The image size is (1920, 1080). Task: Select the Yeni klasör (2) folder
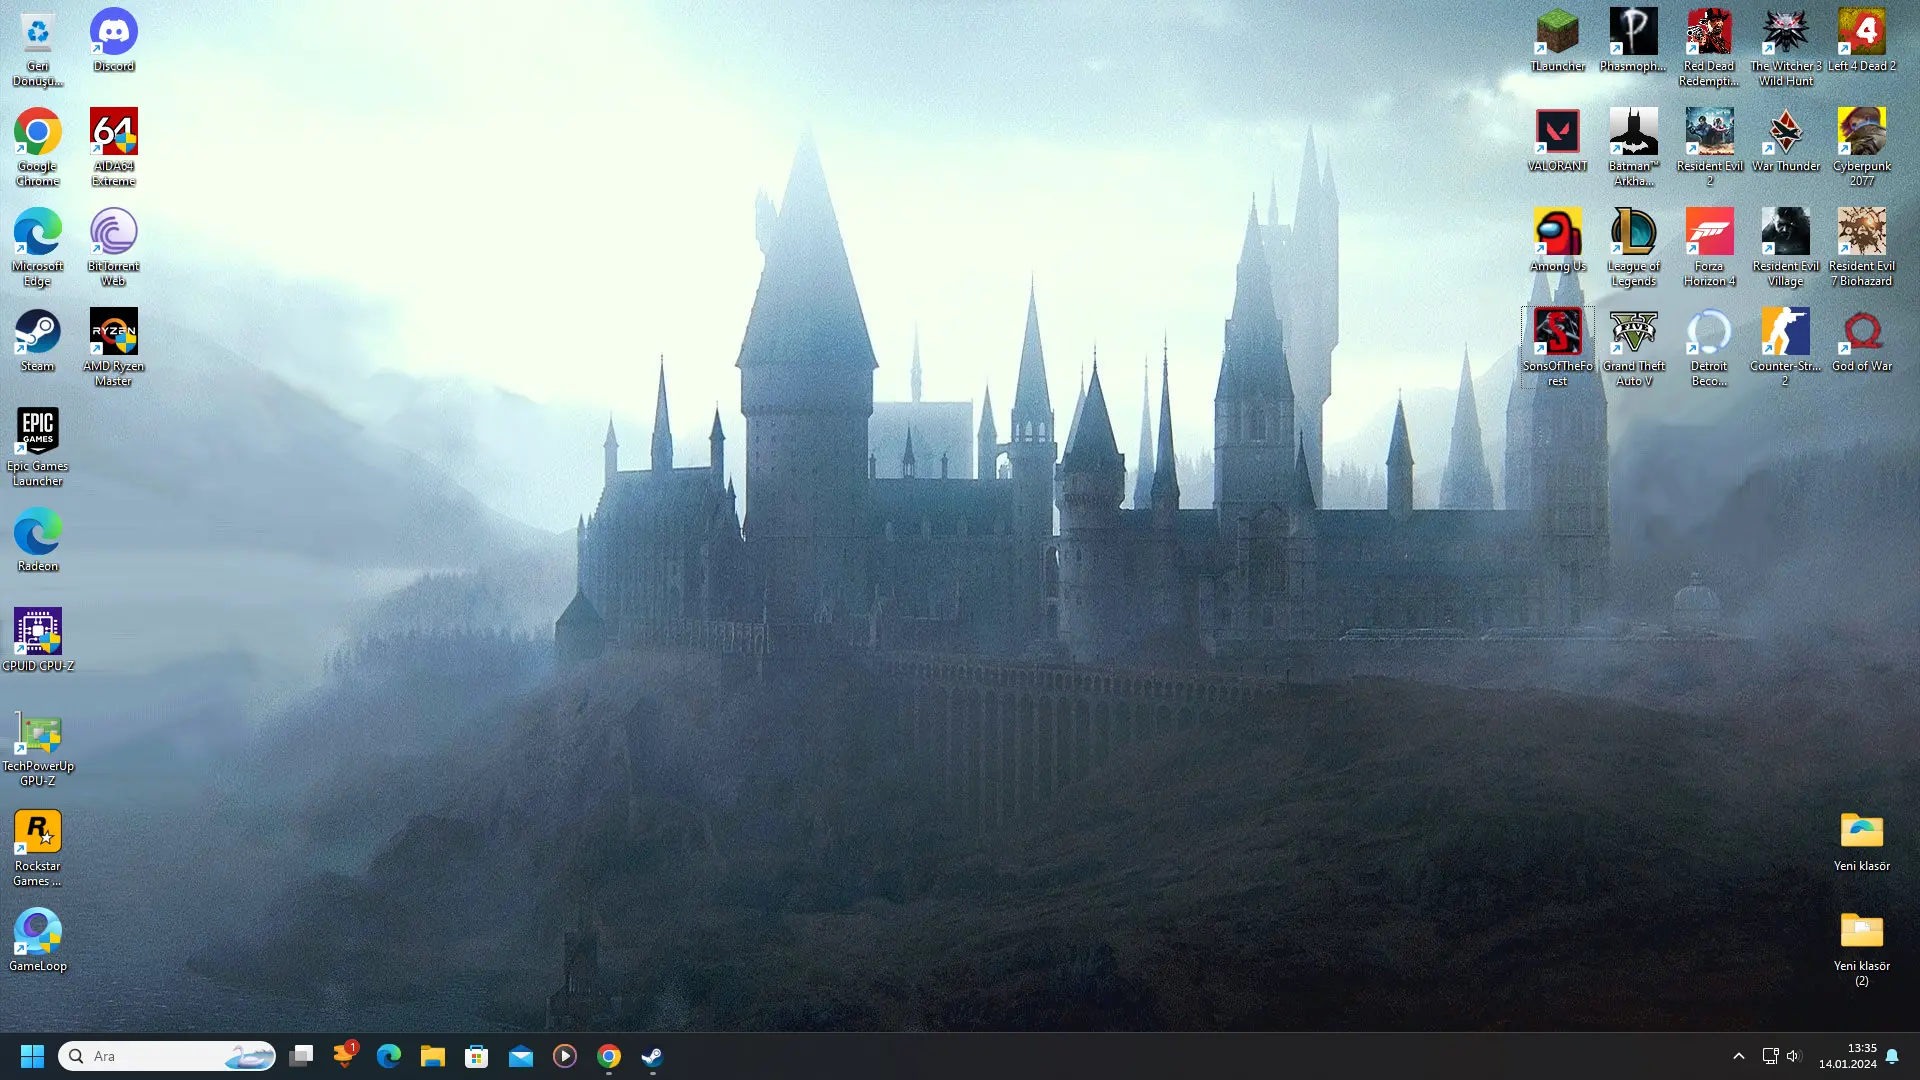click(1861, 948)
